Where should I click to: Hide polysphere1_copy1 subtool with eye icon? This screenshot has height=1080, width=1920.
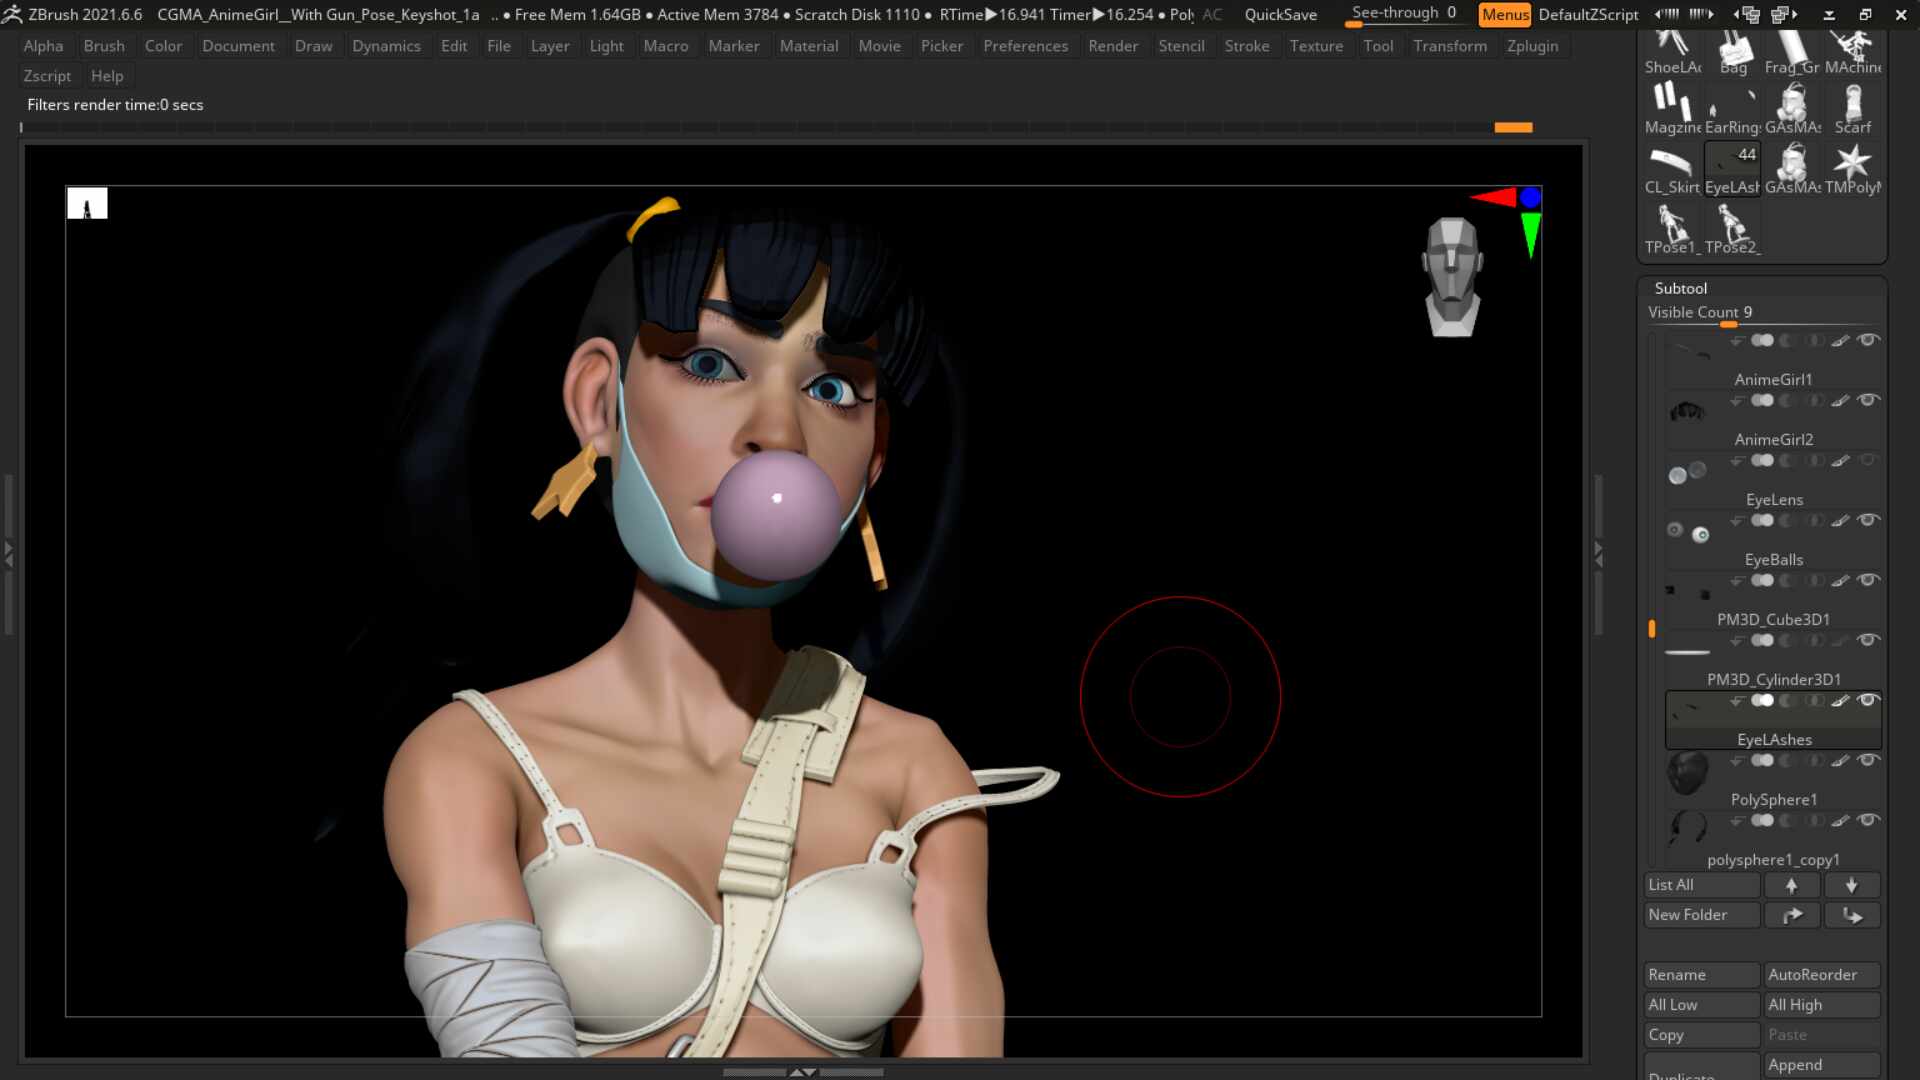pyautogui.click(x=1867, y=821)
